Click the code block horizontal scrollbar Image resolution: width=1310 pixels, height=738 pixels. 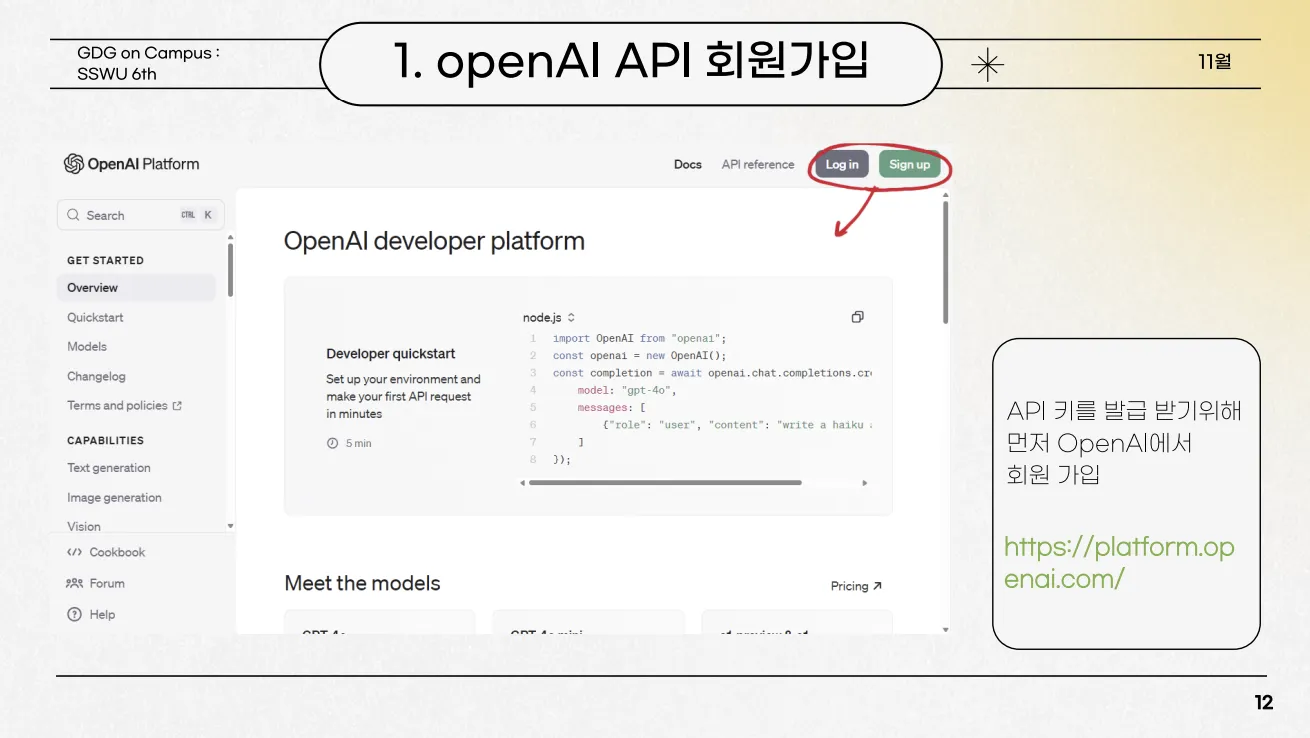pos(665,482)
